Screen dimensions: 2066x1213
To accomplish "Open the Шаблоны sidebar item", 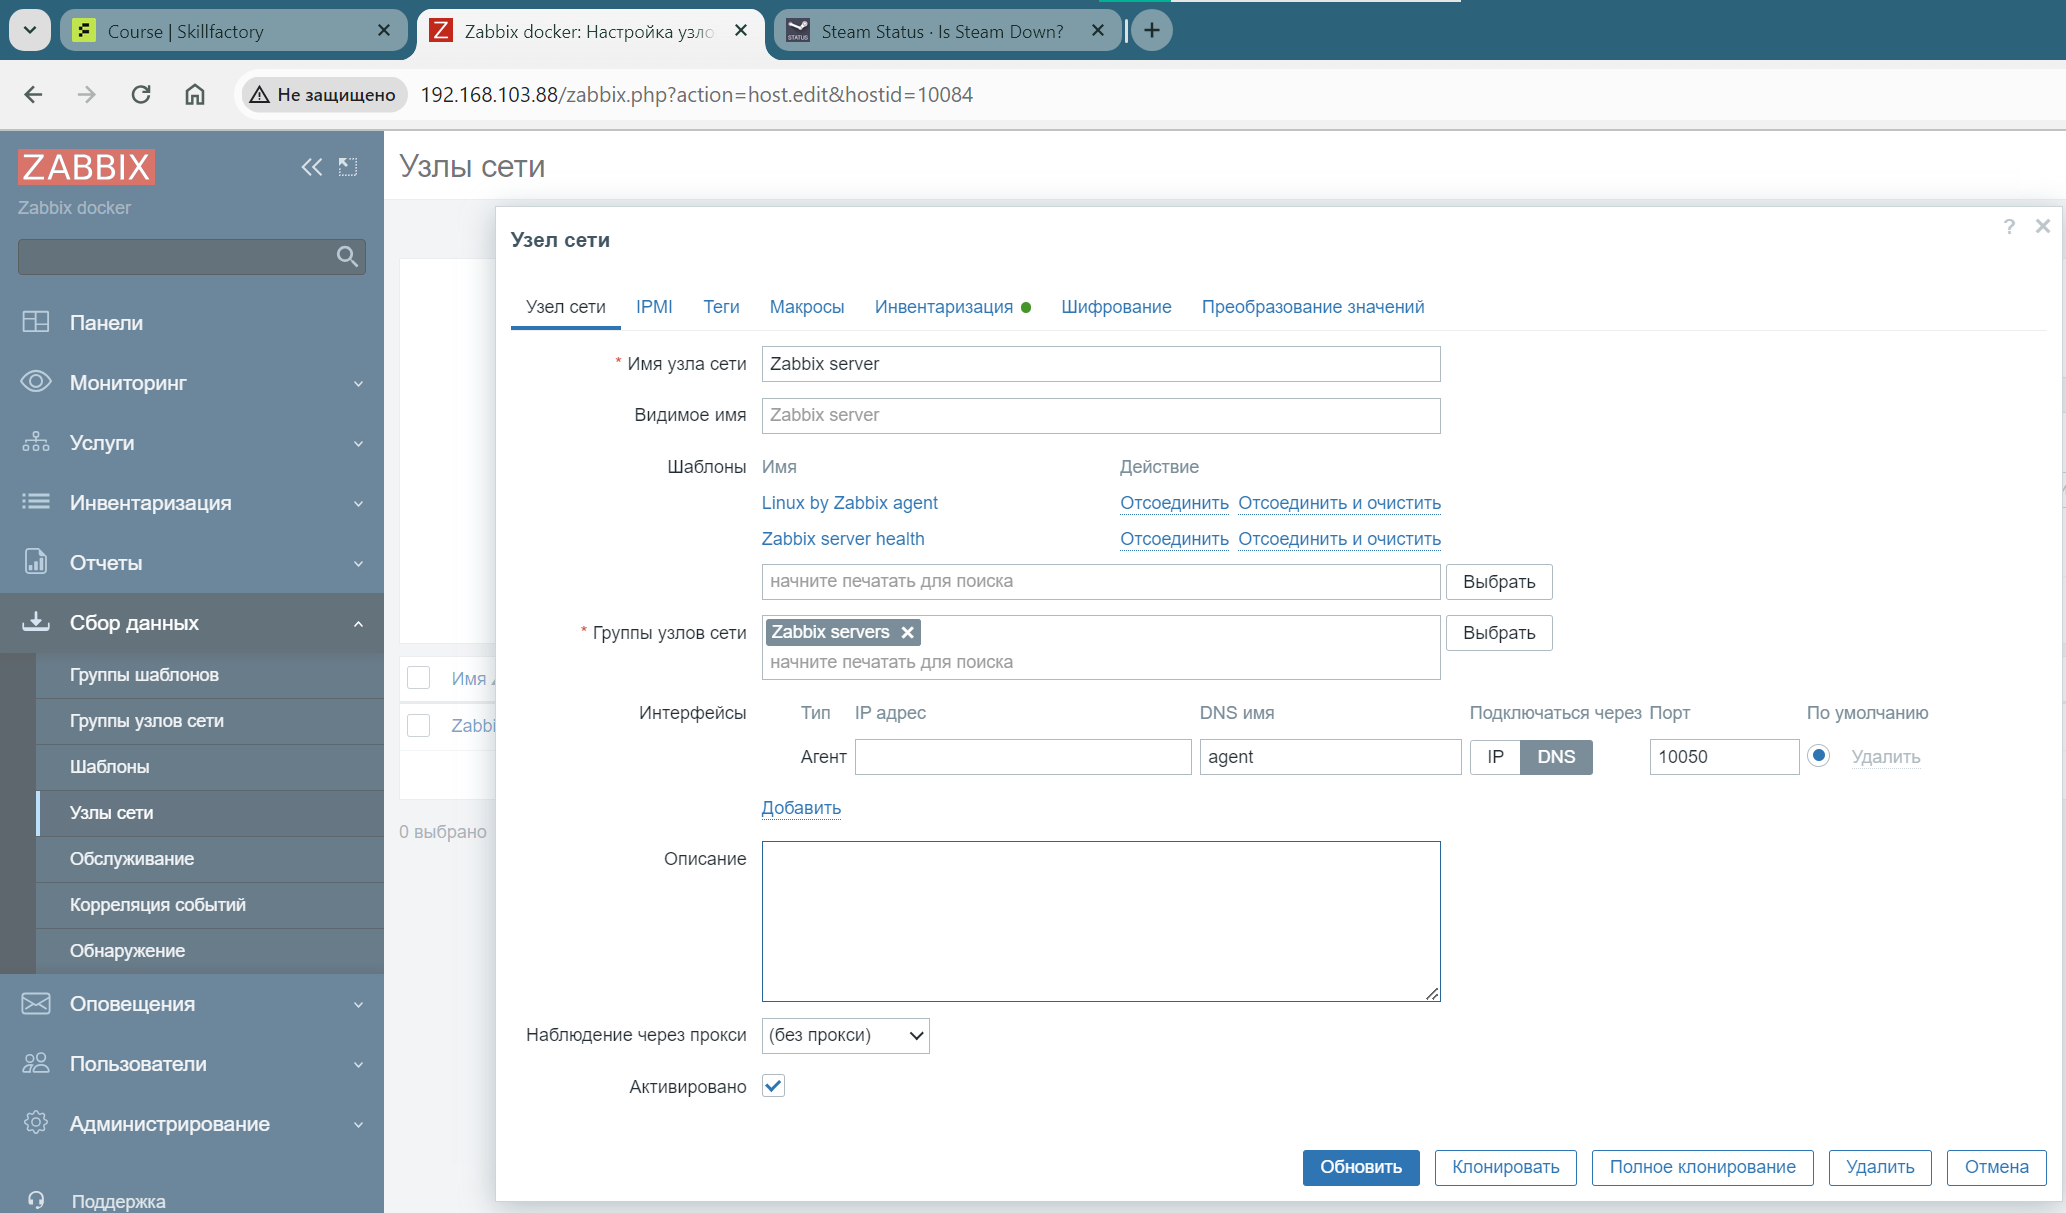I will click(110, 767).
